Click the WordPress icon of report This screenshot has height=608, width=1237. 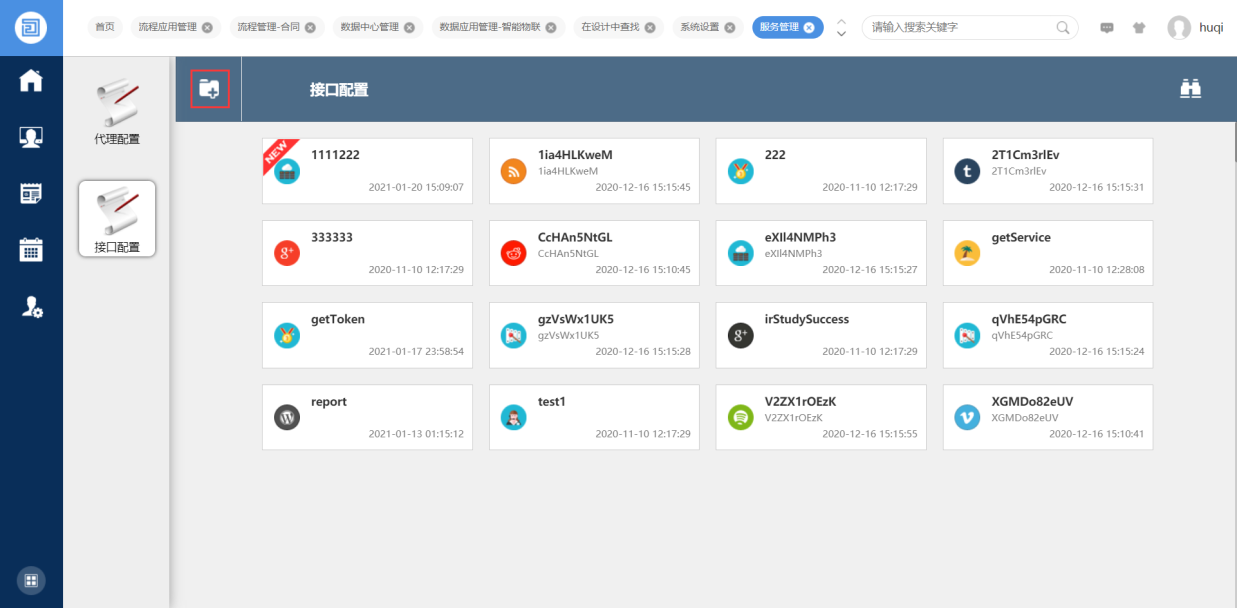click(287, 418)
